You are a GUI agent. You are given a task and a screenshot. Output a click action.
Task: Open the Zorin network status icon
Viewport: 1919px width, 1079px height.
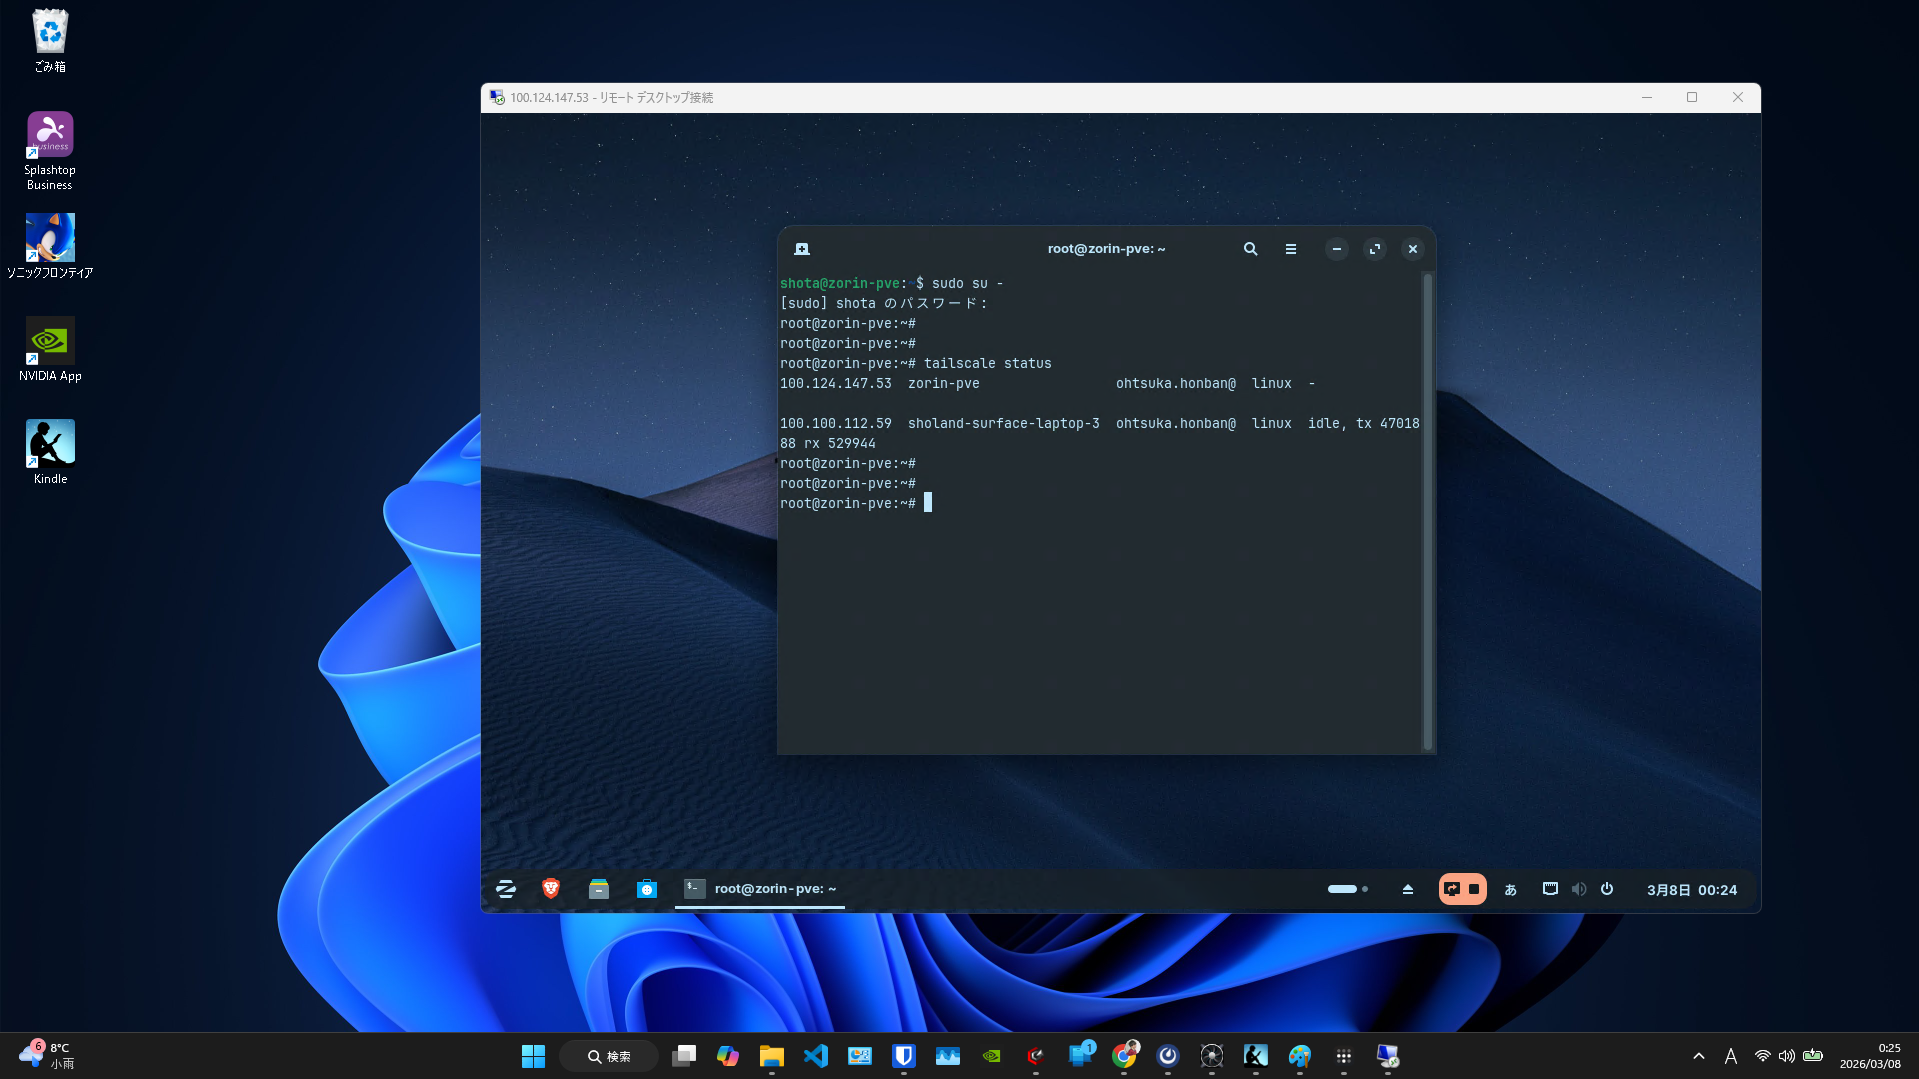tap(1550, 889)
